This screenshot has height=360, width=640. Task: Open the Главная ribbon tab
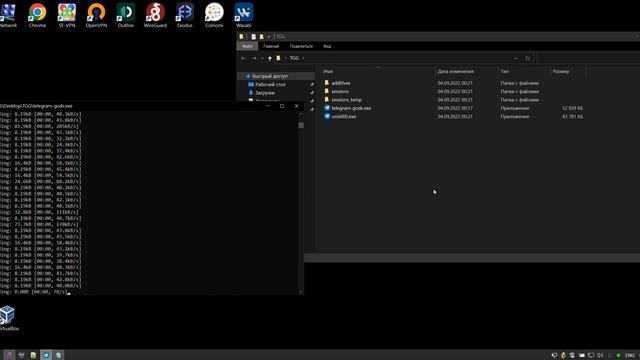(x=271, y=46)
